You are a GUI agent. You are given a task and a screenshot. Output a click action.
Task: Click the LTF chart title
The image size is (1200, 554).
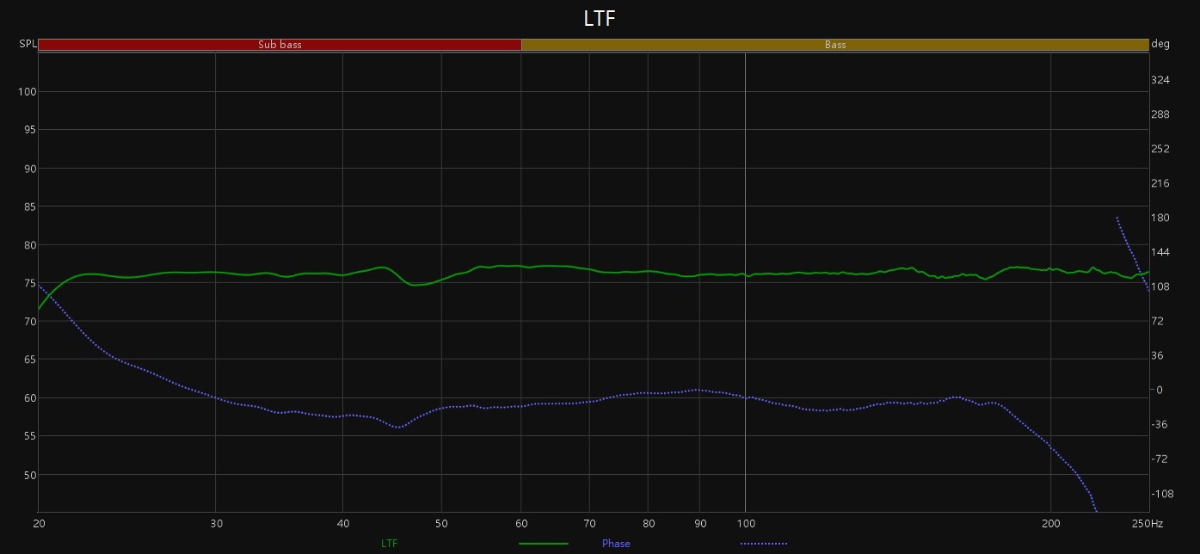click(x=599, y=19)
